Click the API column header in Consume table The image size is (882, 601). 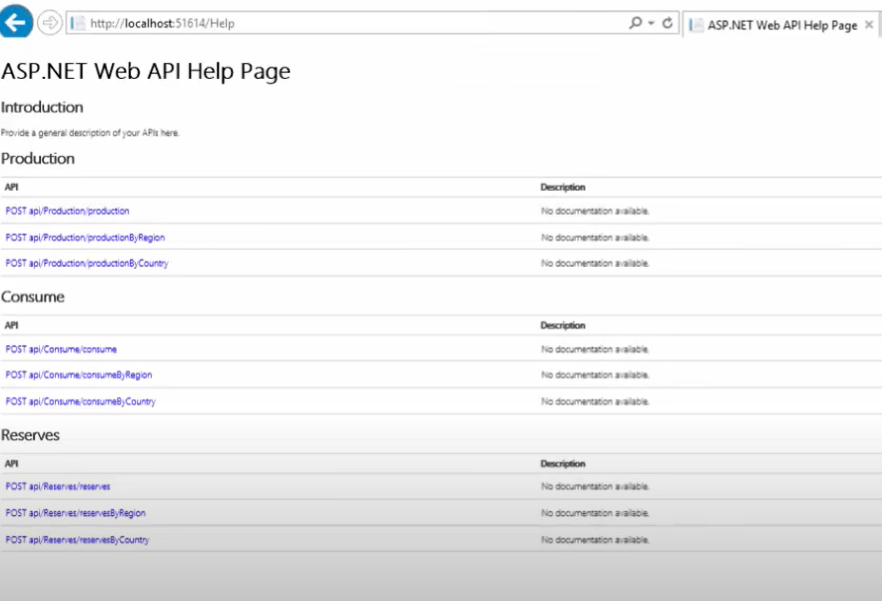(11, 325)
